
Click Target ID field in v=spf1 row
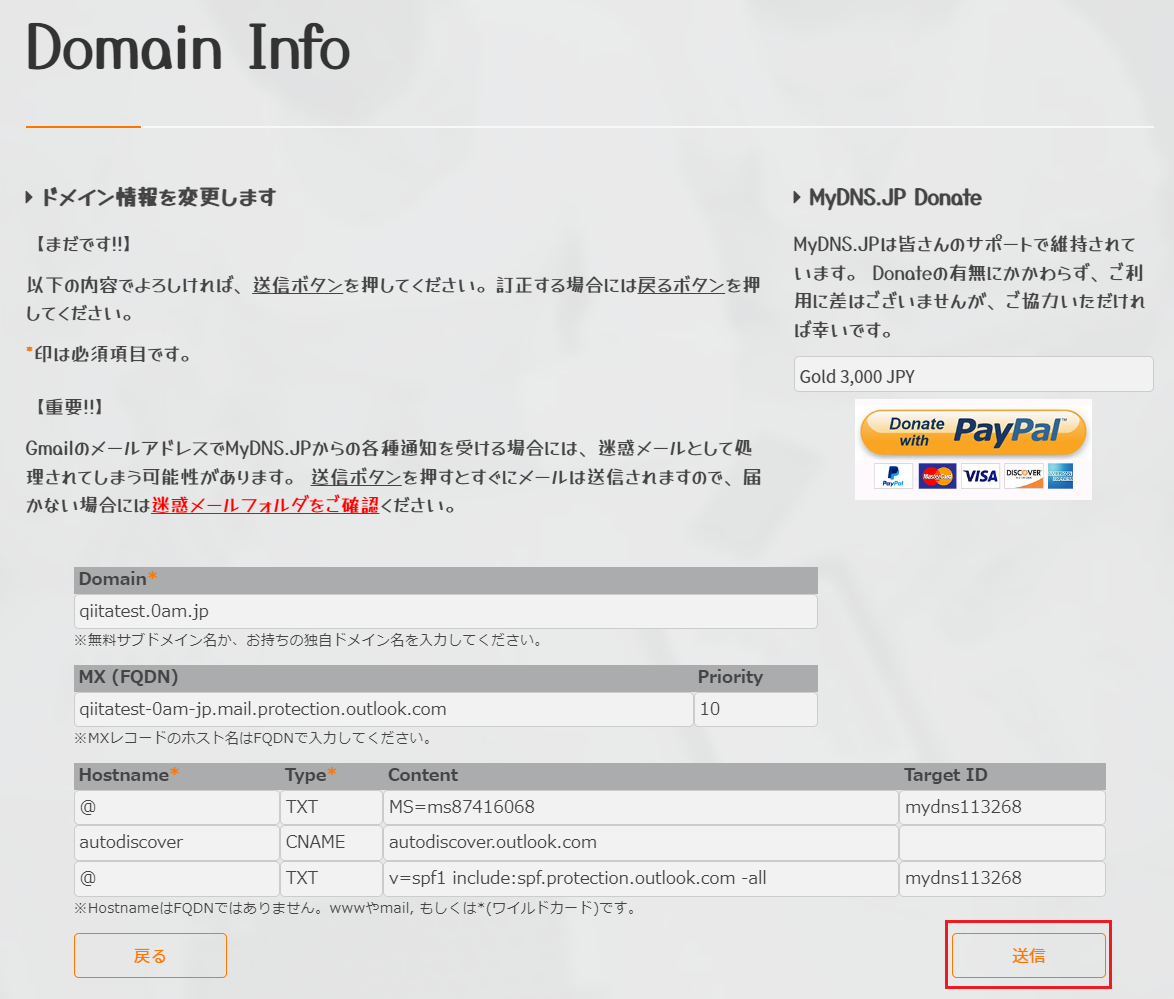[1002, 878]
